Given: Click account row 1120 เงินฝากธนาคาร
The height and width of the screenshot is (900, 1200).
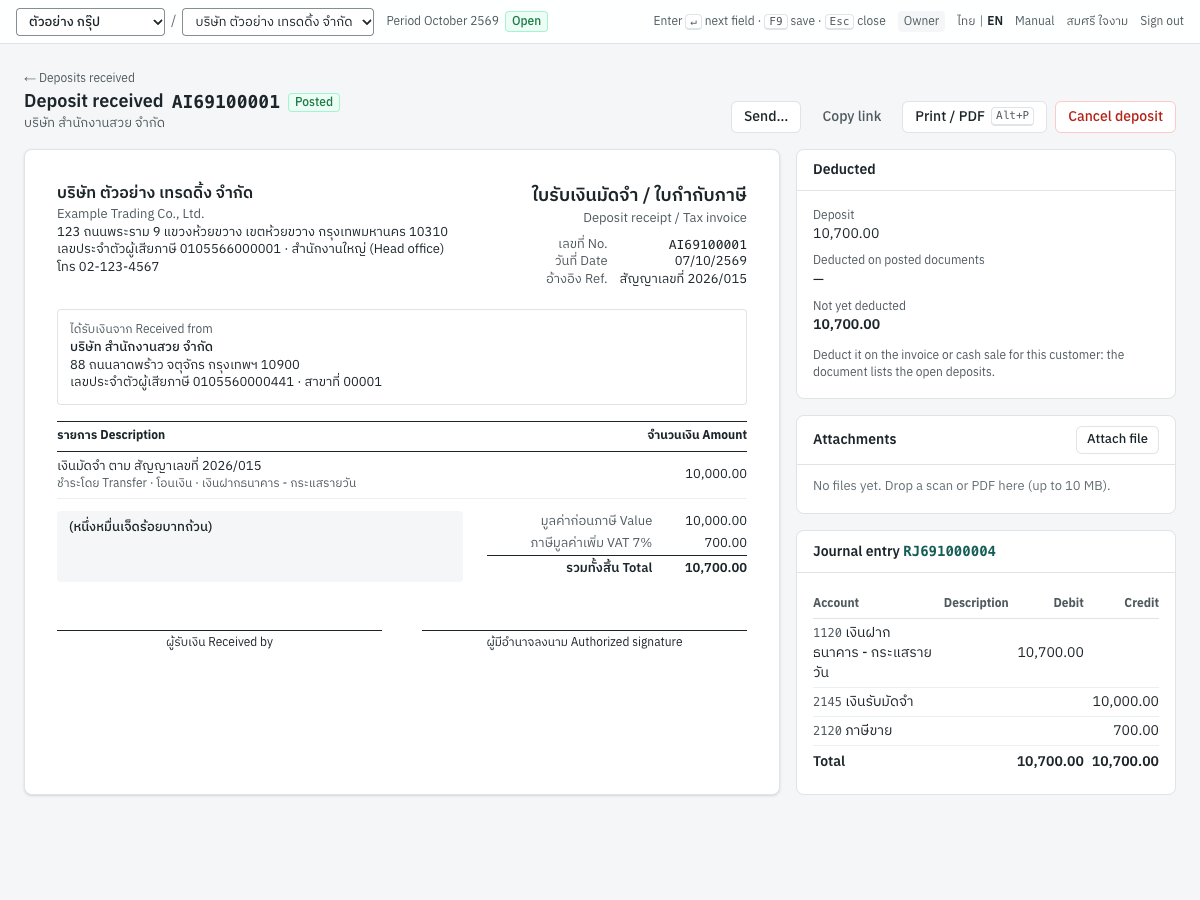Looking at the screenshot, I should 986,653.
